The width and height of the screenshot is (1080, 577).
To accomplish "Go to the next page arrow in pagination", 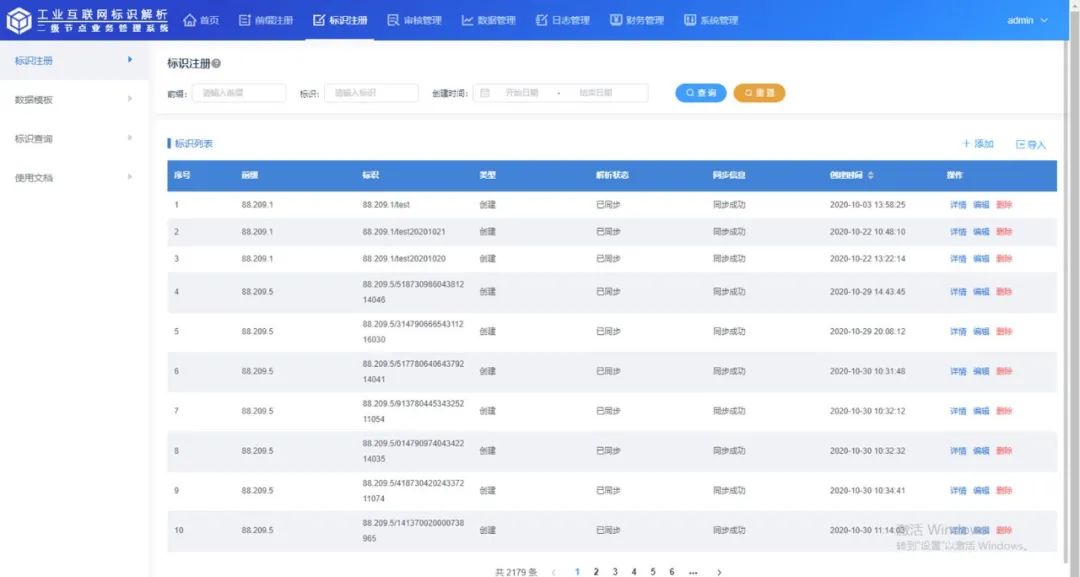I will (719, 571).
